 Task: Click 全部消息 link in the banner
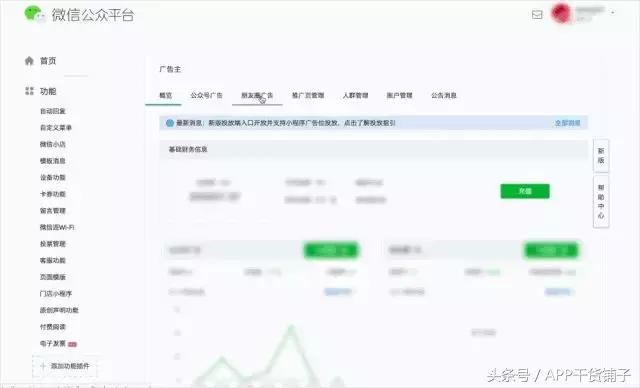(x=567, y=123)
